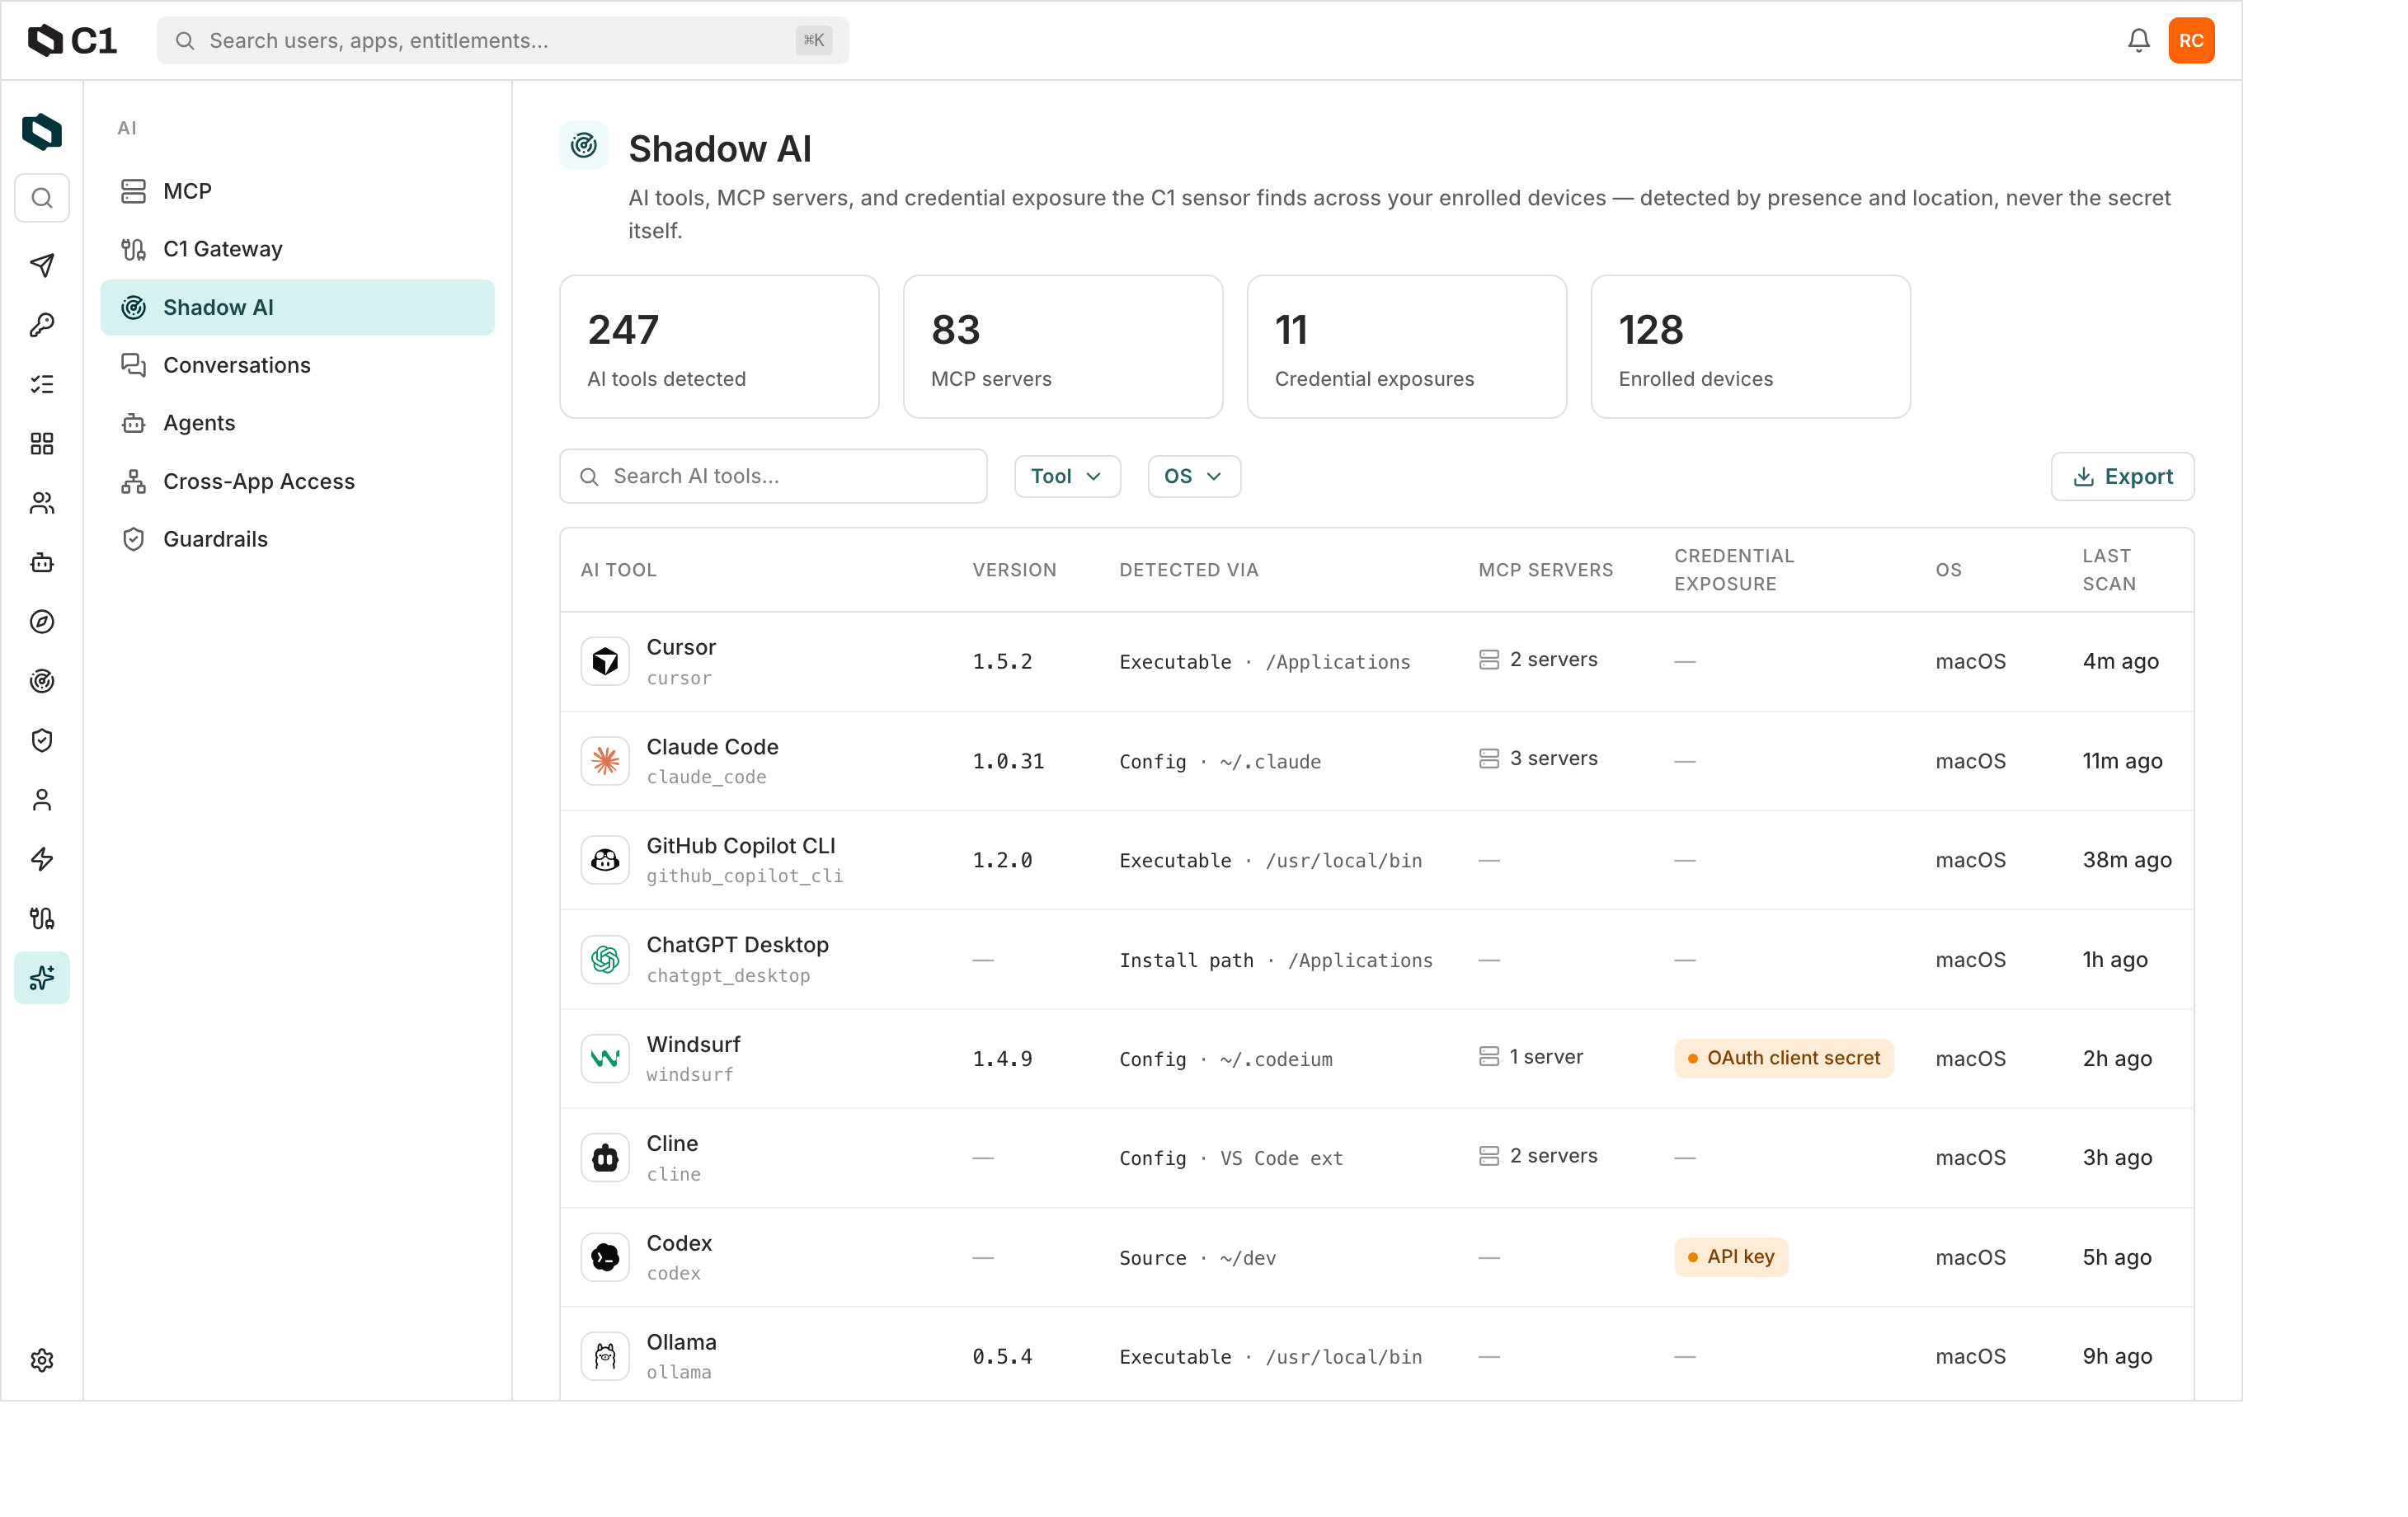This screenshot has height=1517, width=2408.
Task: Click the VERSION column header
Action: tap(1014, 570)
